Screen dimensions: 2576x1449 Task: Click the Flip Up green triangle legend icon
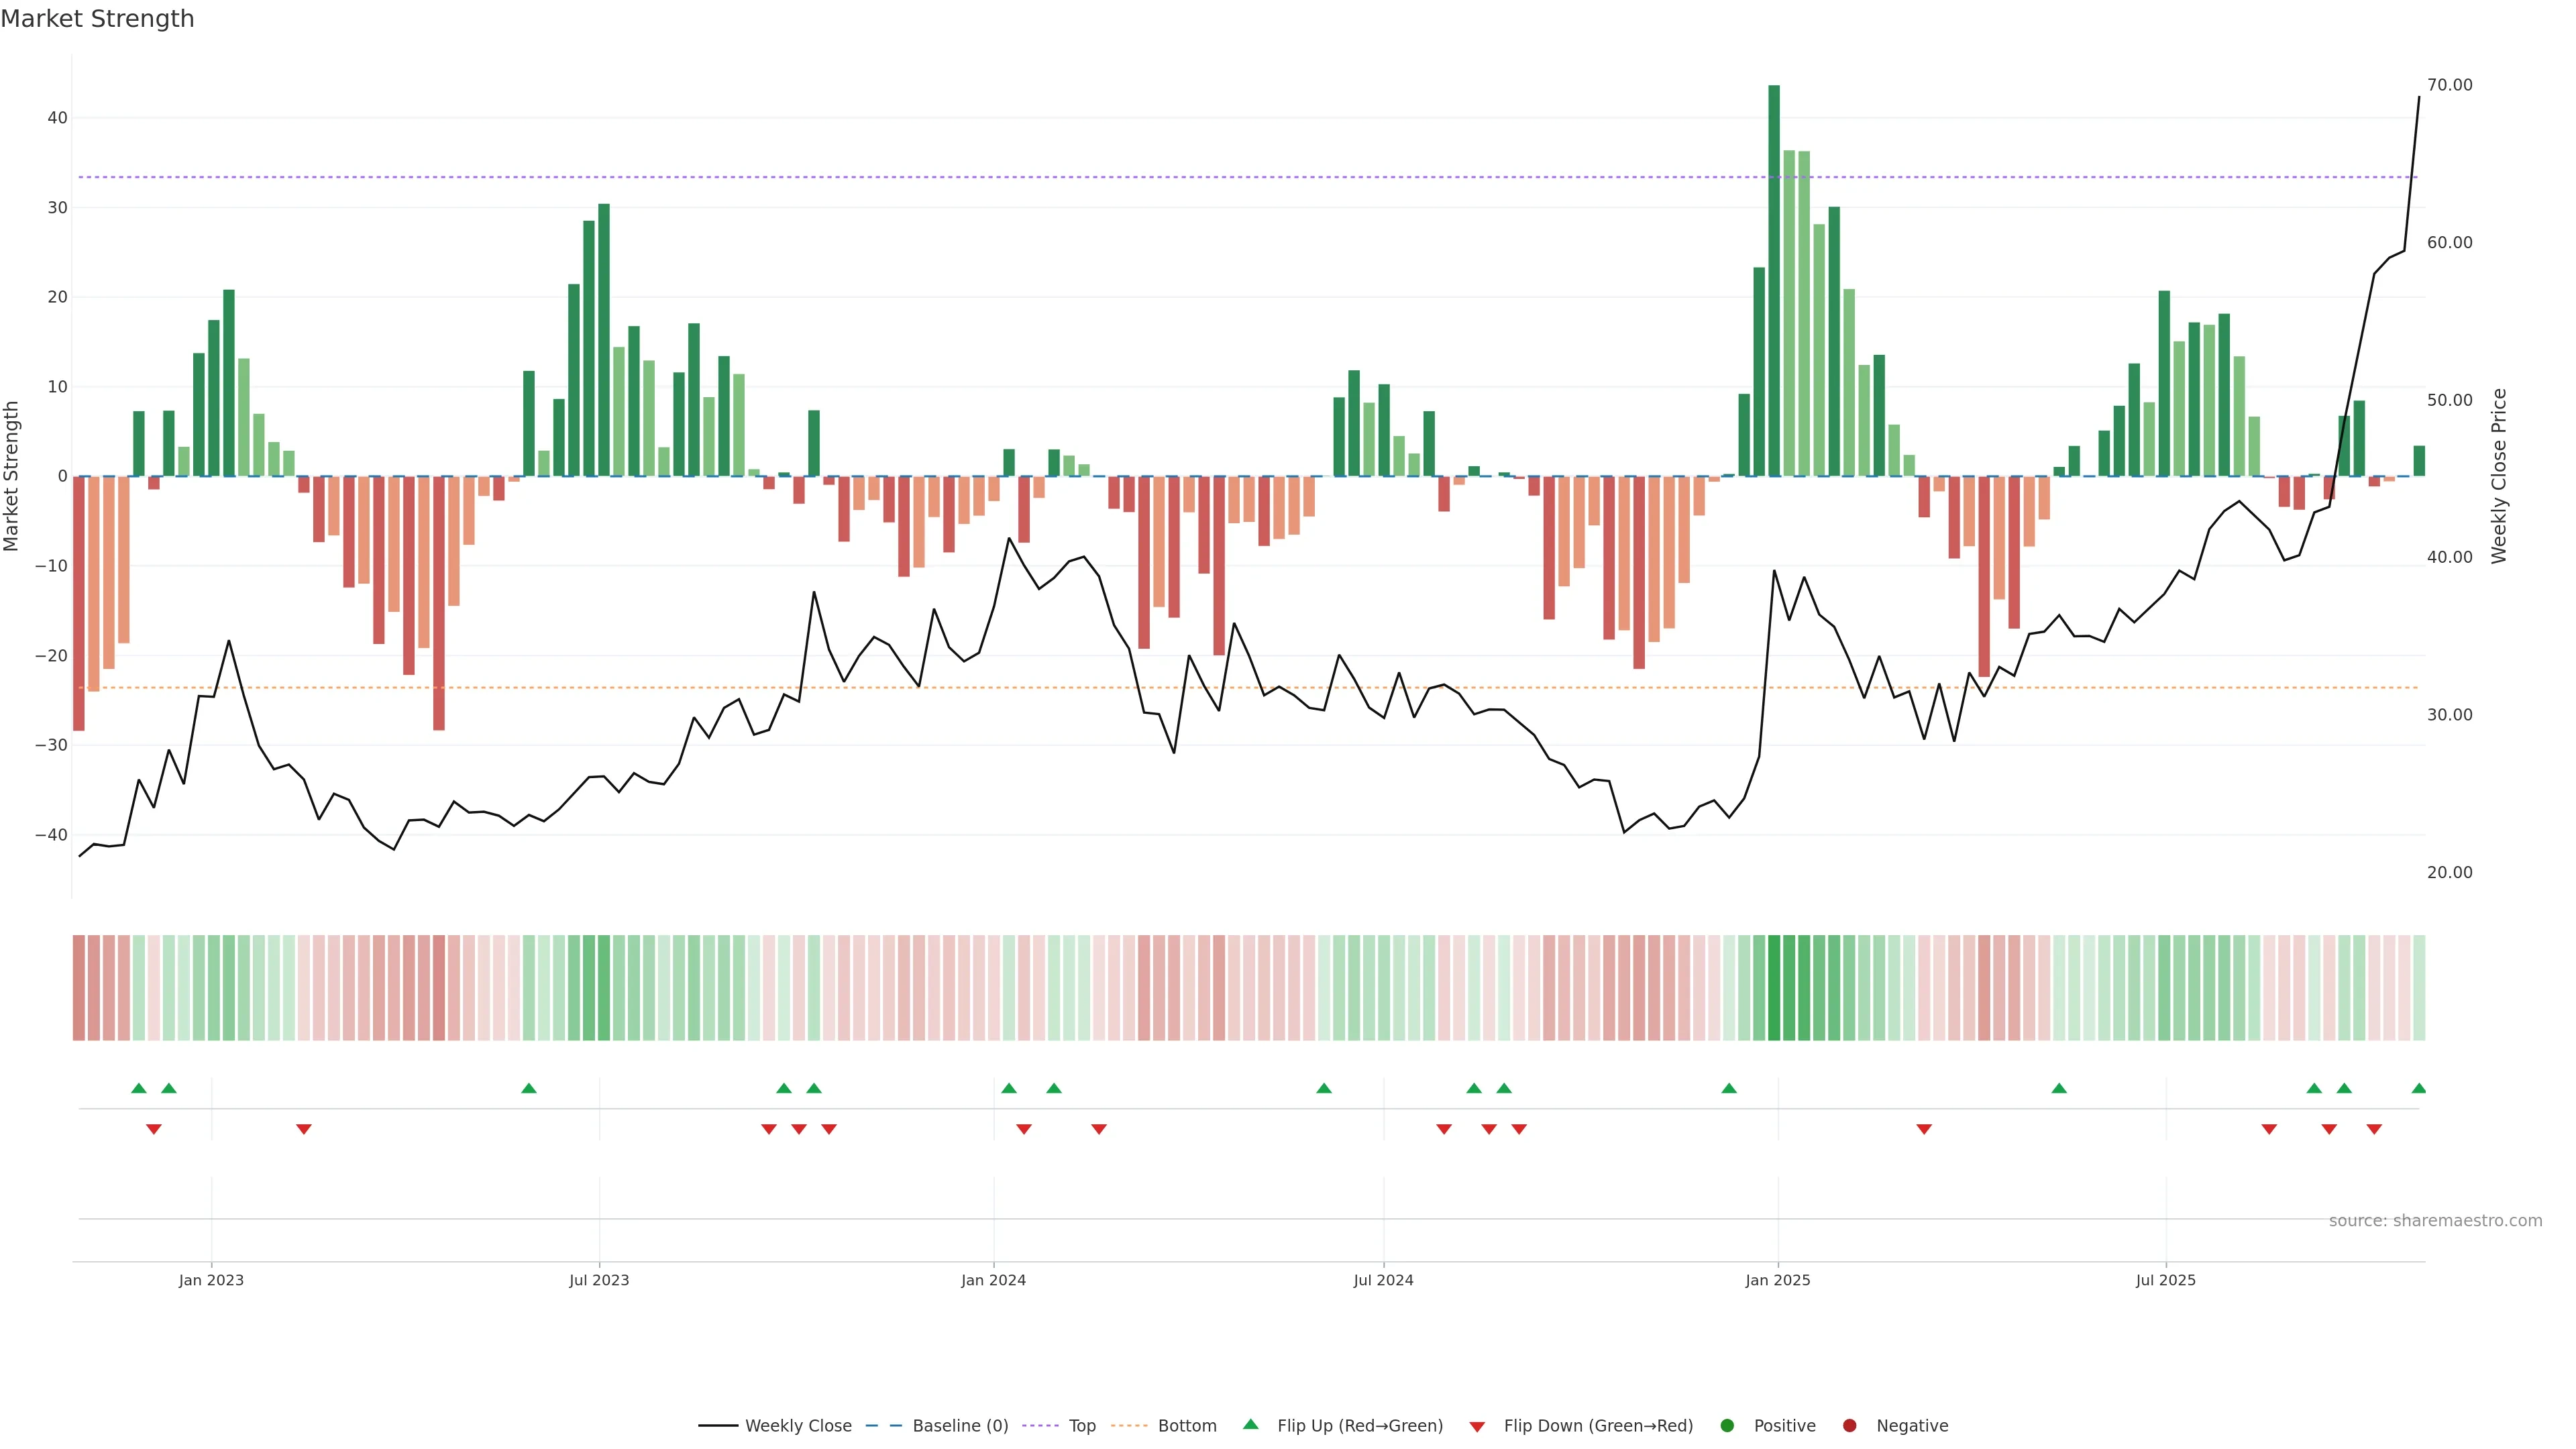pos(1250,1424)
